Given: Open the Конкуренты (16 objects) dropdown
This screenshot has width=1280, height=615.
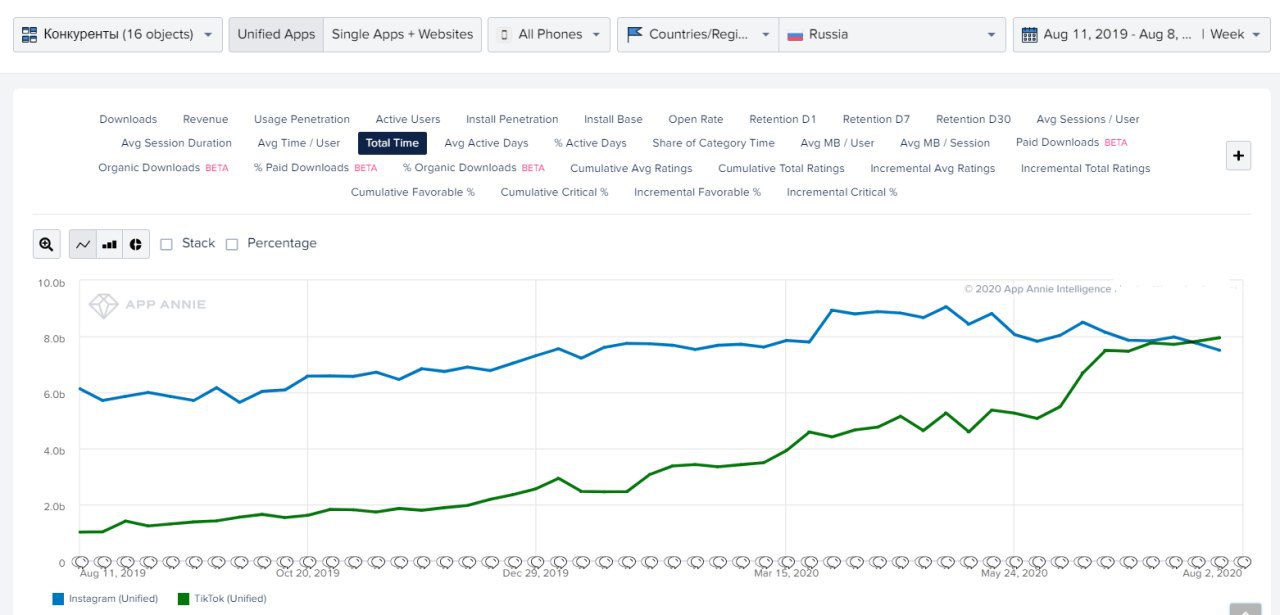Looking at the screenshot, I should (118, 34).
